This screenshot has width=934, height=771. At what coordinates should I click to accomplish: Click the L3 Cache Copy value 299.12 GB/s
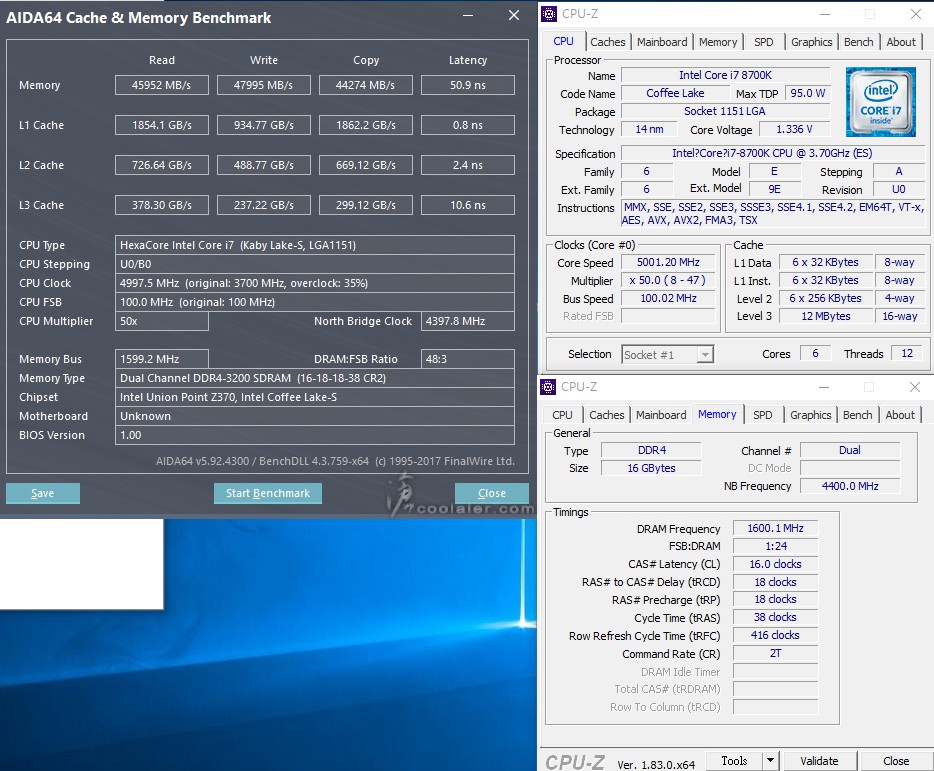point(366,205)
